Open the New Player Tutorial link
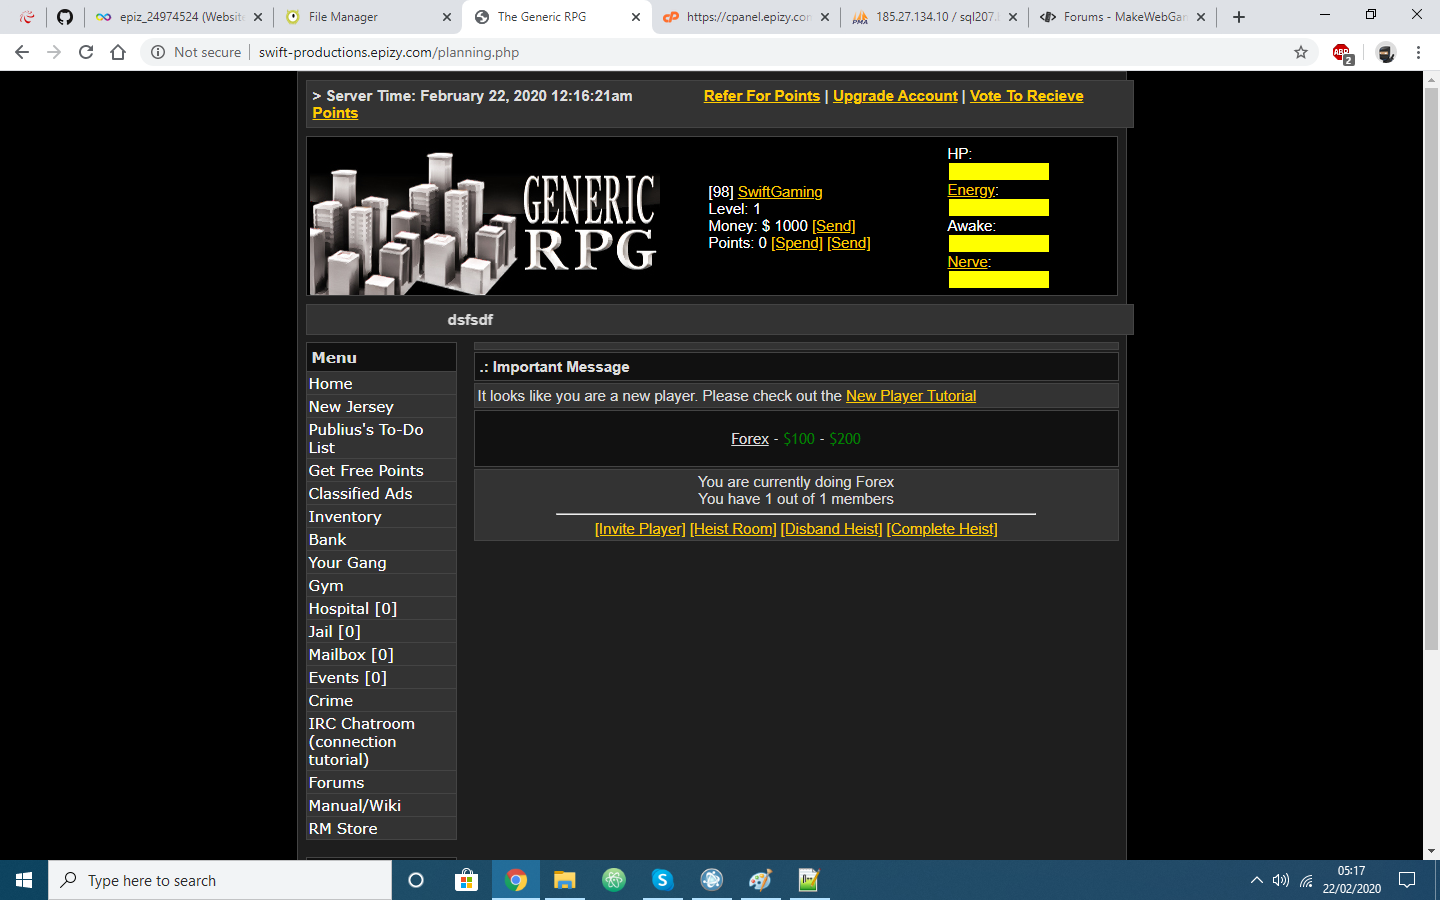This screenshot has width=1440, height=900. [x=910, y=396]
